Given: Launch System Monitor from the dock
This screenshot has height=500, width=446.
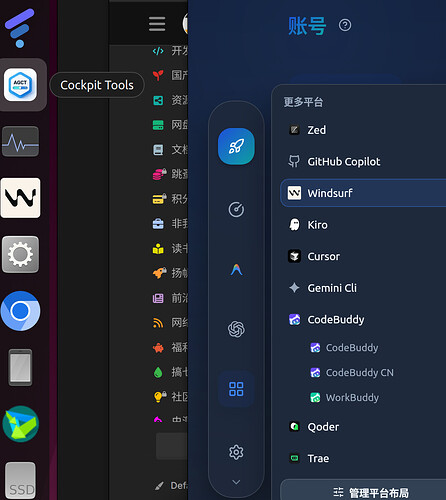Looking at the screenshot, I should click(x=20, y=141).
